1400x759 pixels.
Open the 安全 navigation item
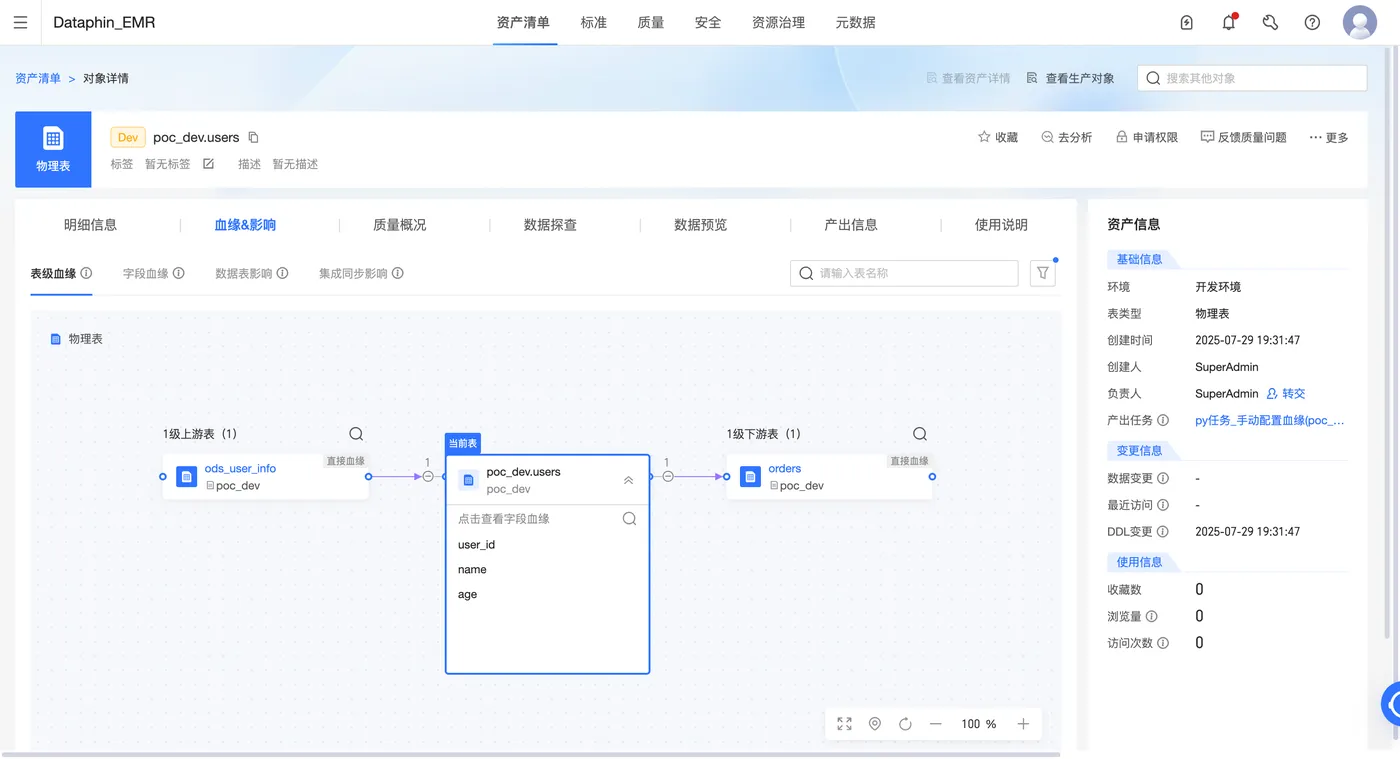(708, 22)
